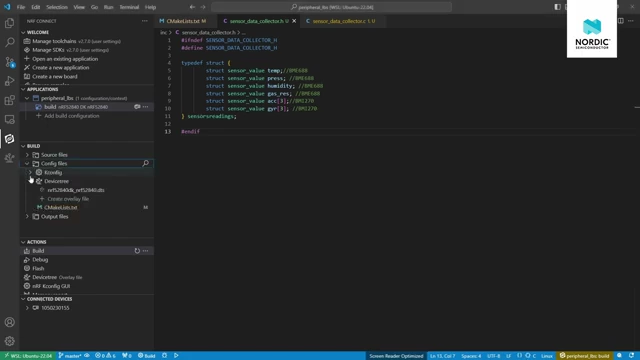Viewport: 640px width, 360px height.
Task: Click Ln 13, Col 7 cursor position
Action: pos(442,356)
